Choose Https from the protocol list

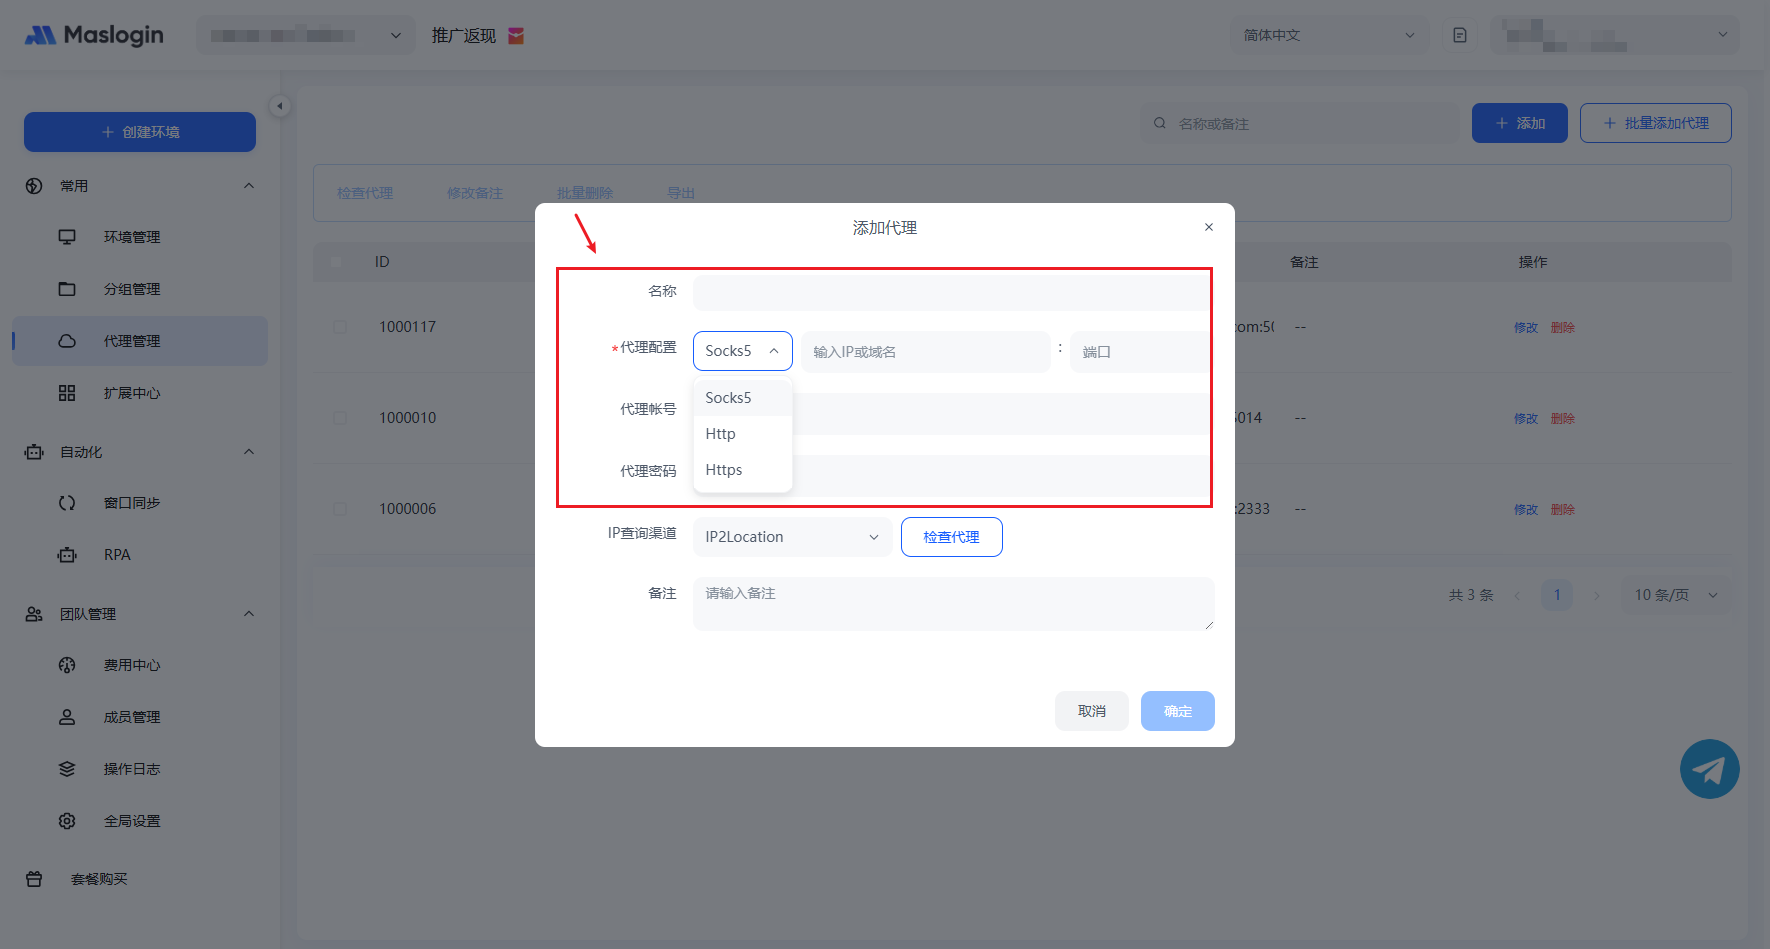[724, 470]
